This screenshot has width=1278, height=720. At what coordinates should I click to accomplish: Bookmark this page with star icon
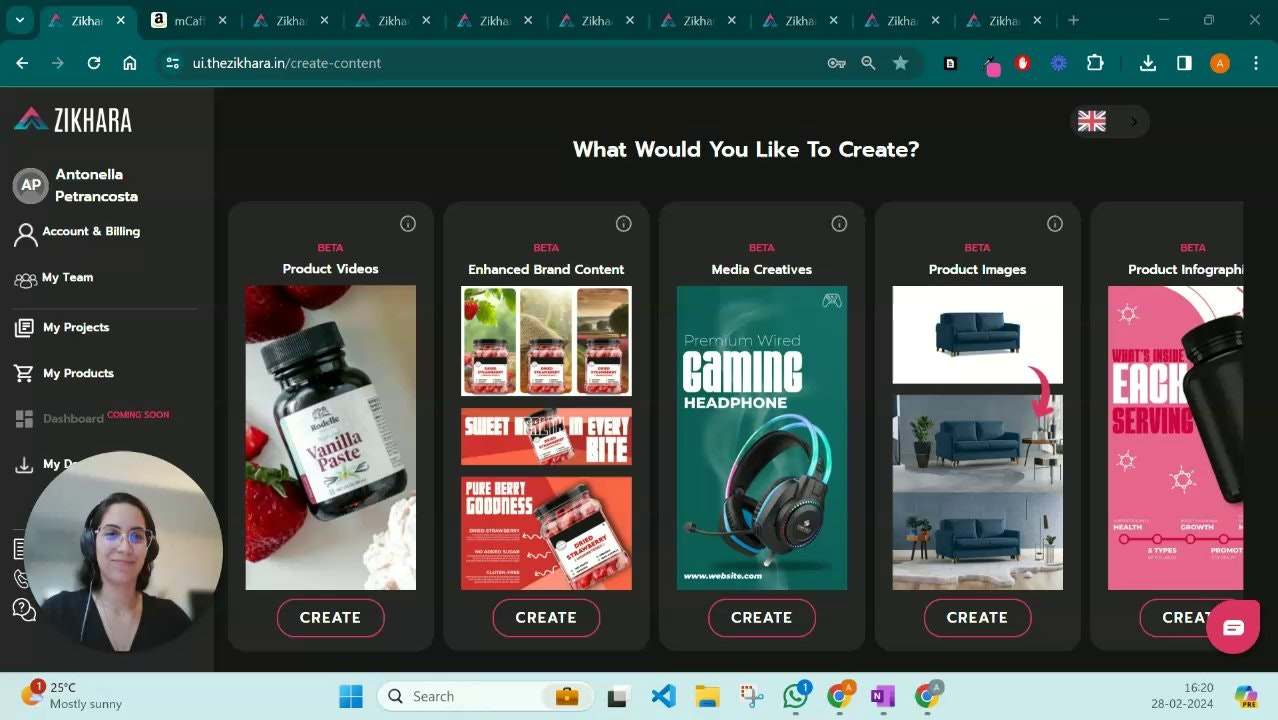pyautogui.click(x=900, y=63)
